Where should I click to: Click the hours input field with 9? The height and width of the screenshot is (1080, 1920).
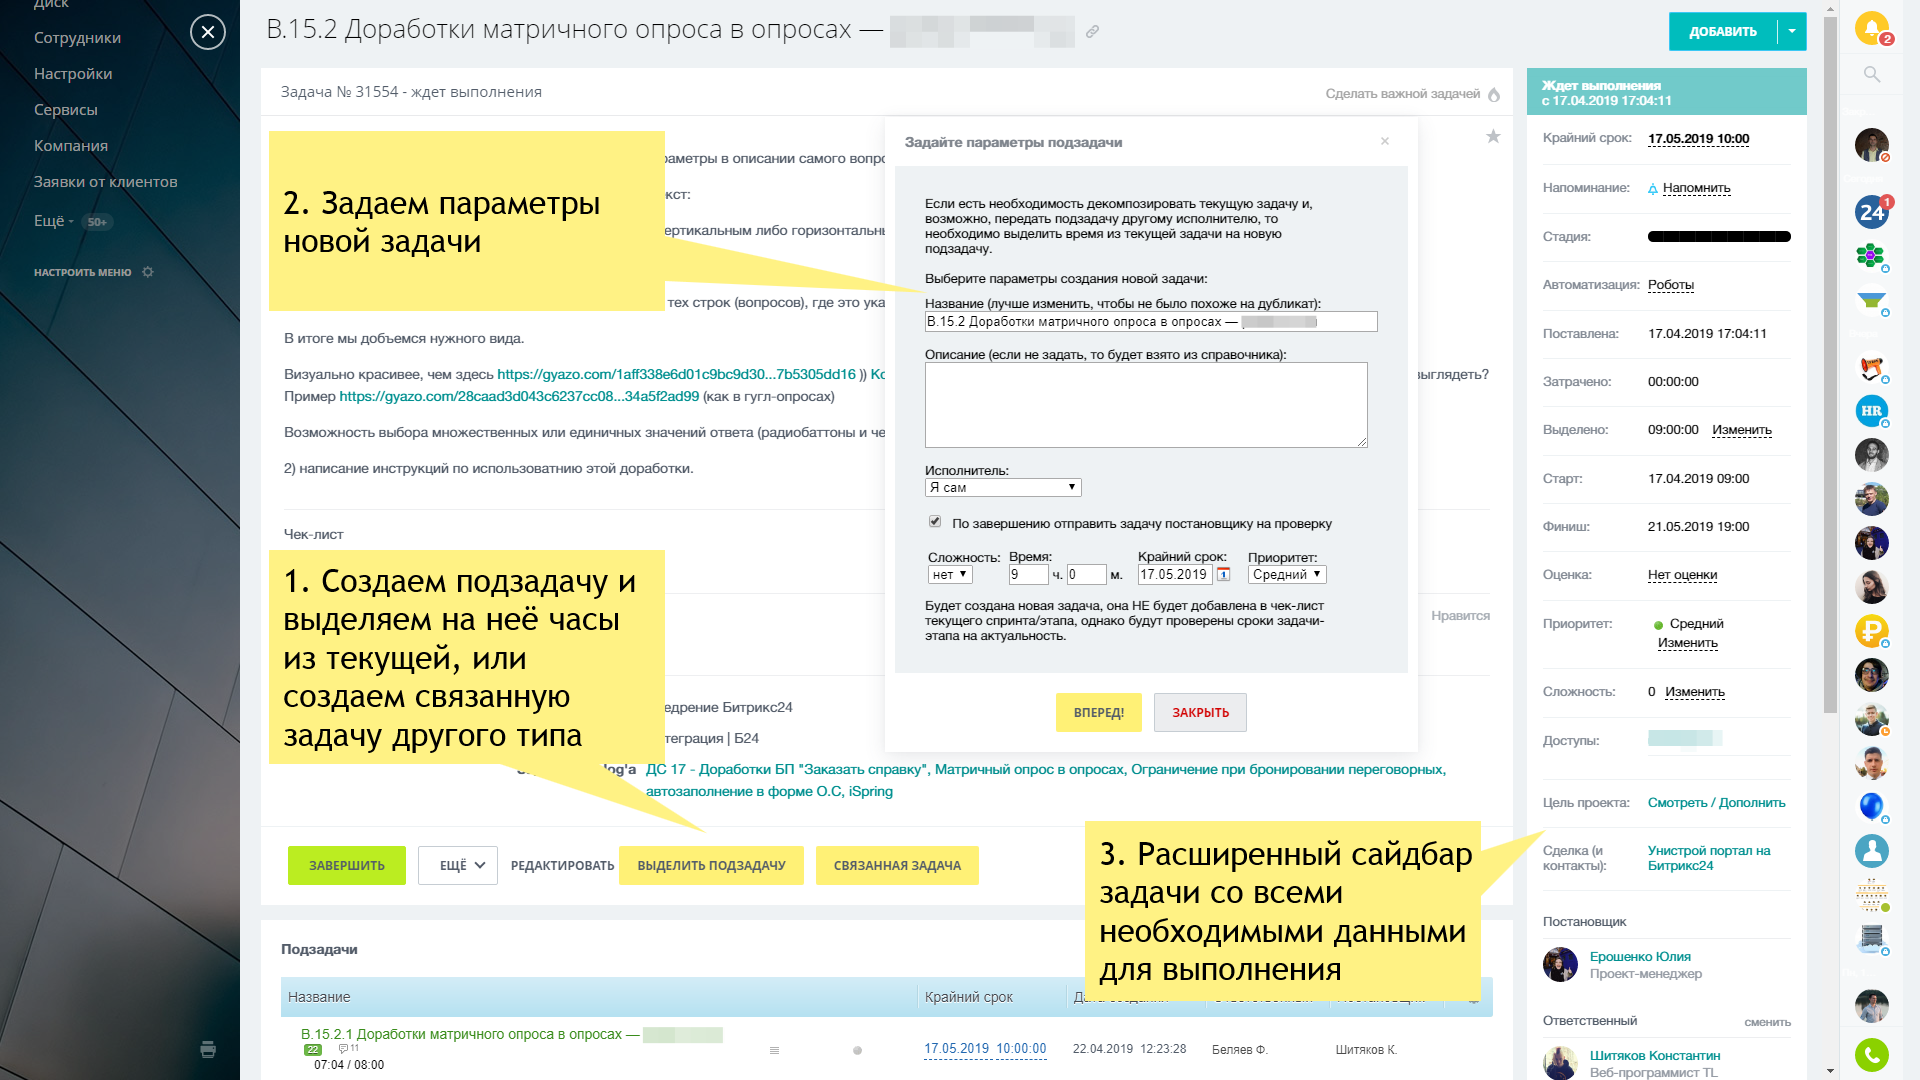coord(1028,575)
